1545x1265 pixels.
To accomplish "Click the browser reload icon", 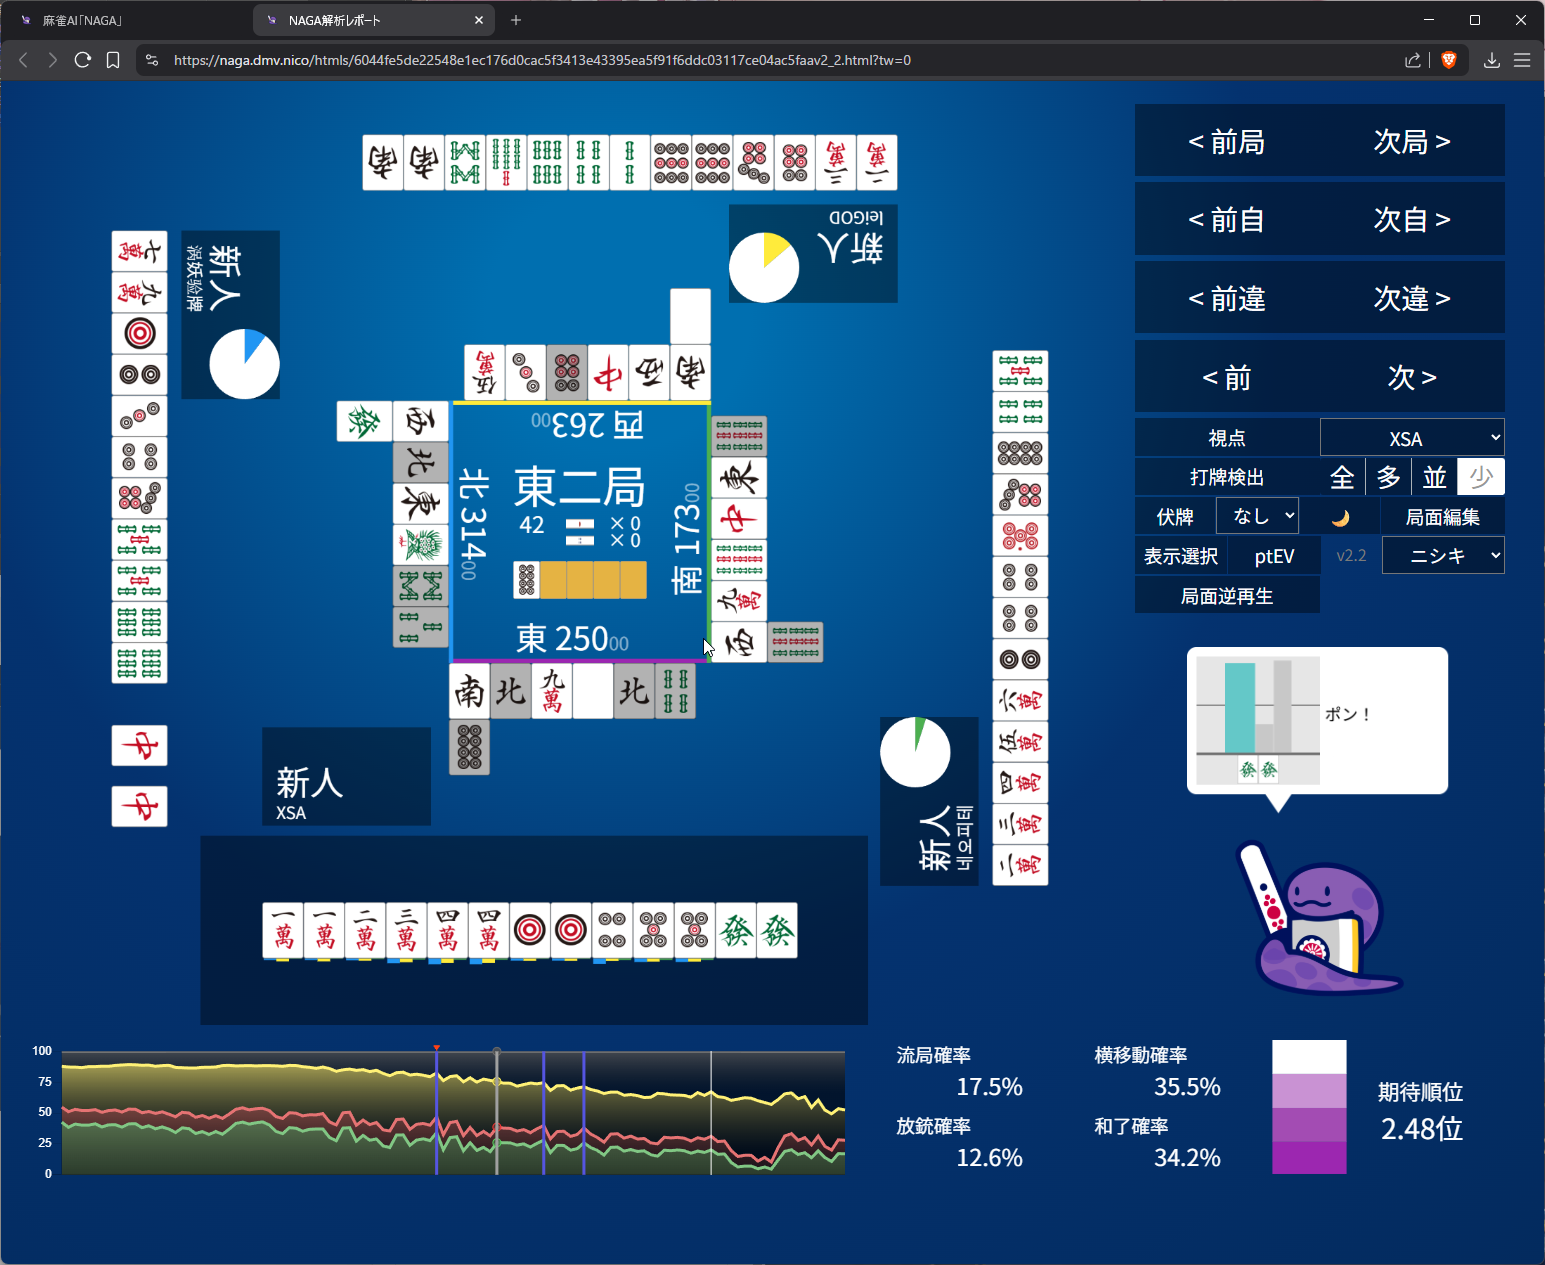I will click(83, 60).
